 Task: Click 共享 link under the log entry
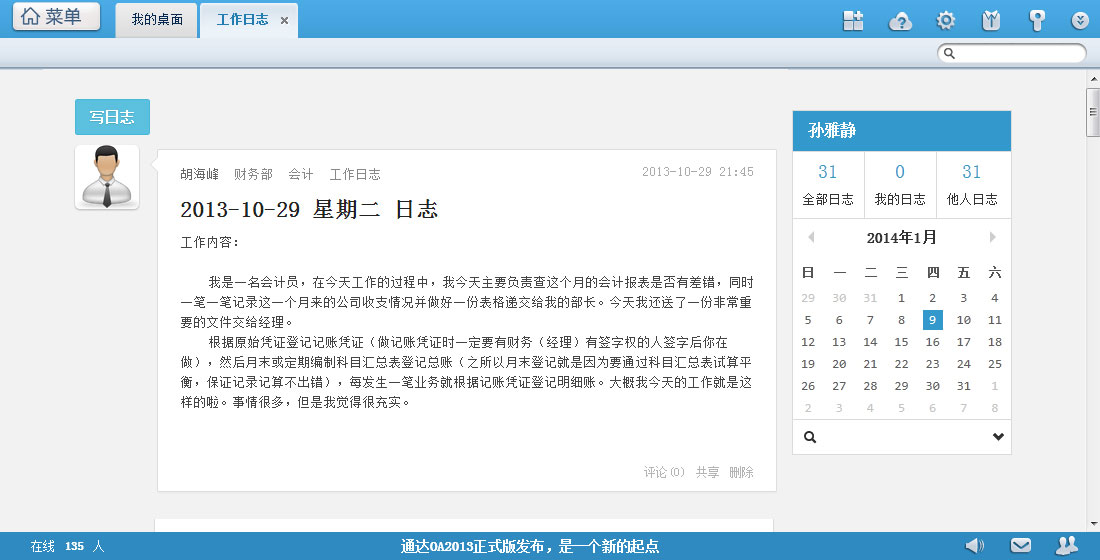(x=707, y=472)
